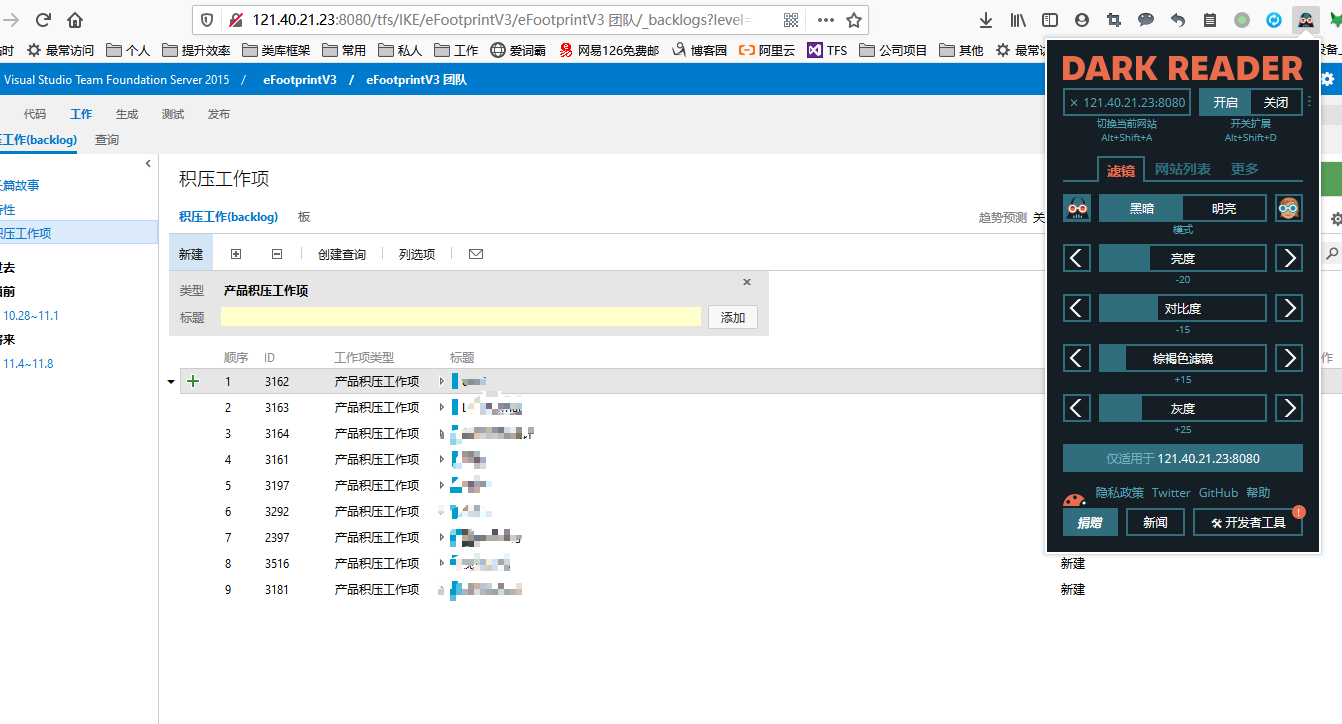Close the add work item panel
The image size is (1342, 724).
746,283
